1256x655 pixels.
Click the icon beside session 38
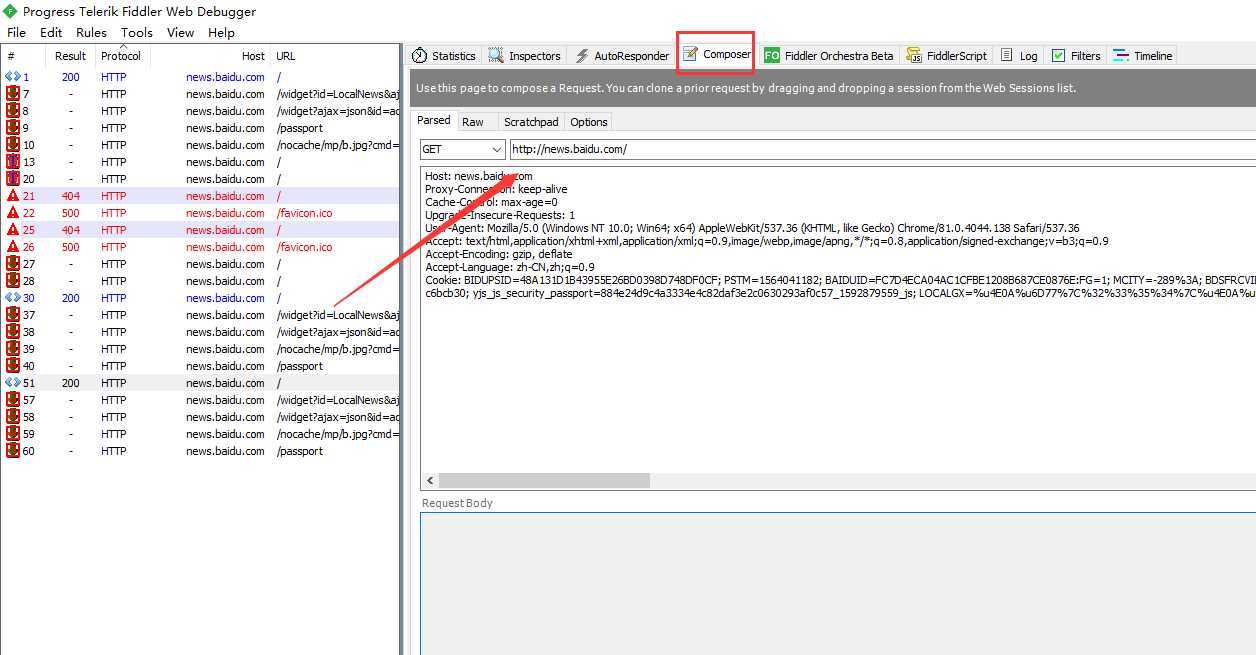[x=13, y=332]
